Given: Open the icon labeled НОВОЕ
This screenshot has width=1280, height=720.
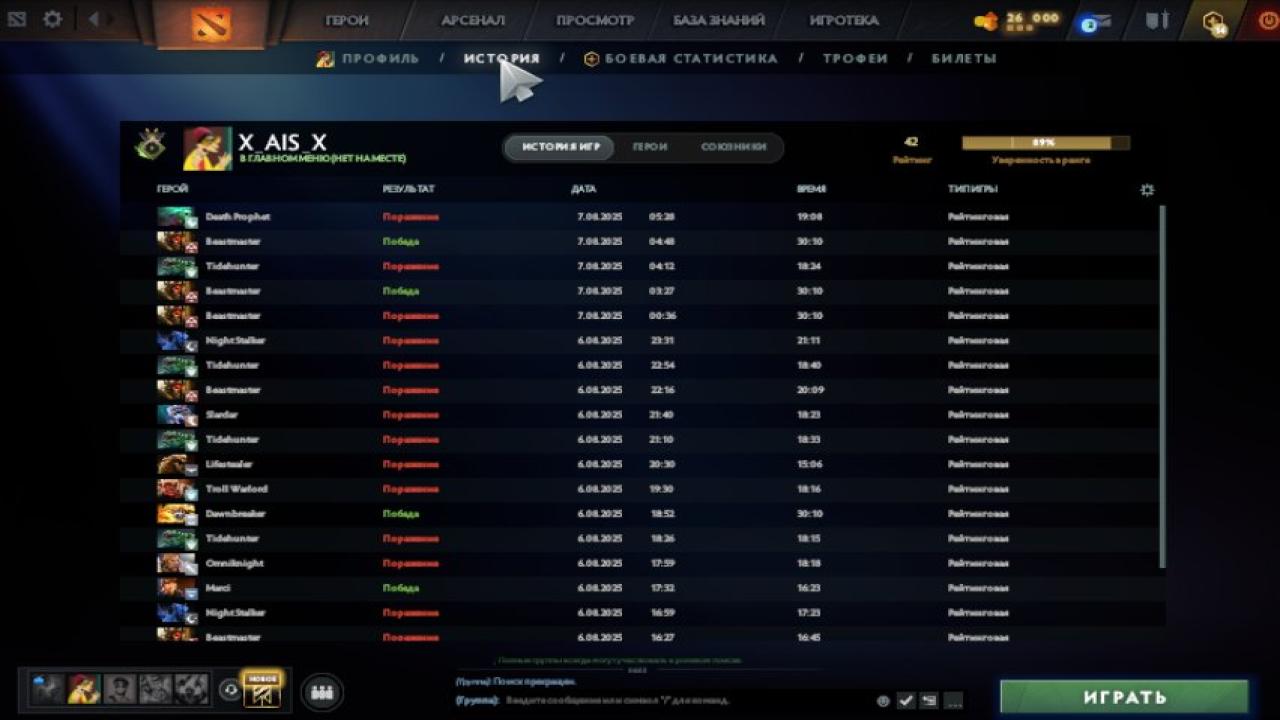Looking at the screenshot, I should [263, 690].
